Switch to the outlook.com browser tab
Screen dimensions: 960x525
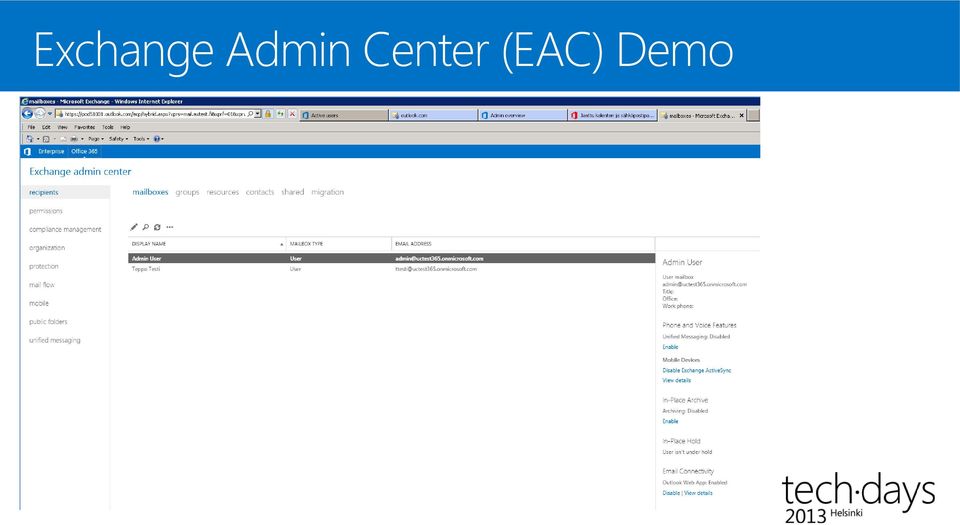[x=433, y=115]
